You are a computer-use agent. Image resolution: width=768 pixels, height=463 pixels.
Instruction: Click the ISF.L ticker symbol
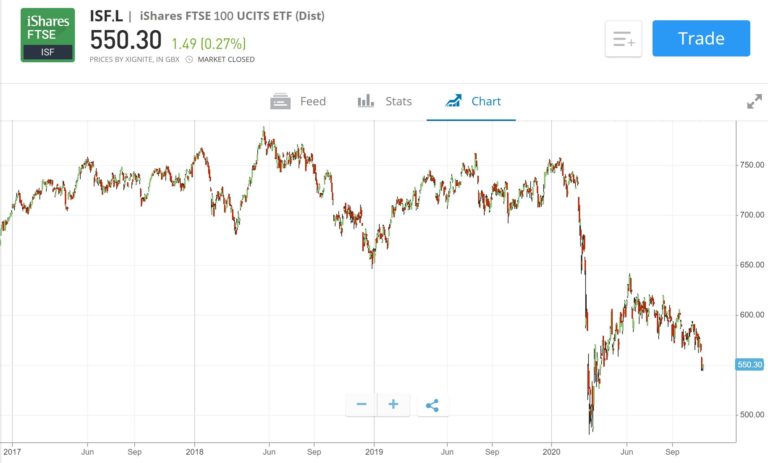click(106, 16)
